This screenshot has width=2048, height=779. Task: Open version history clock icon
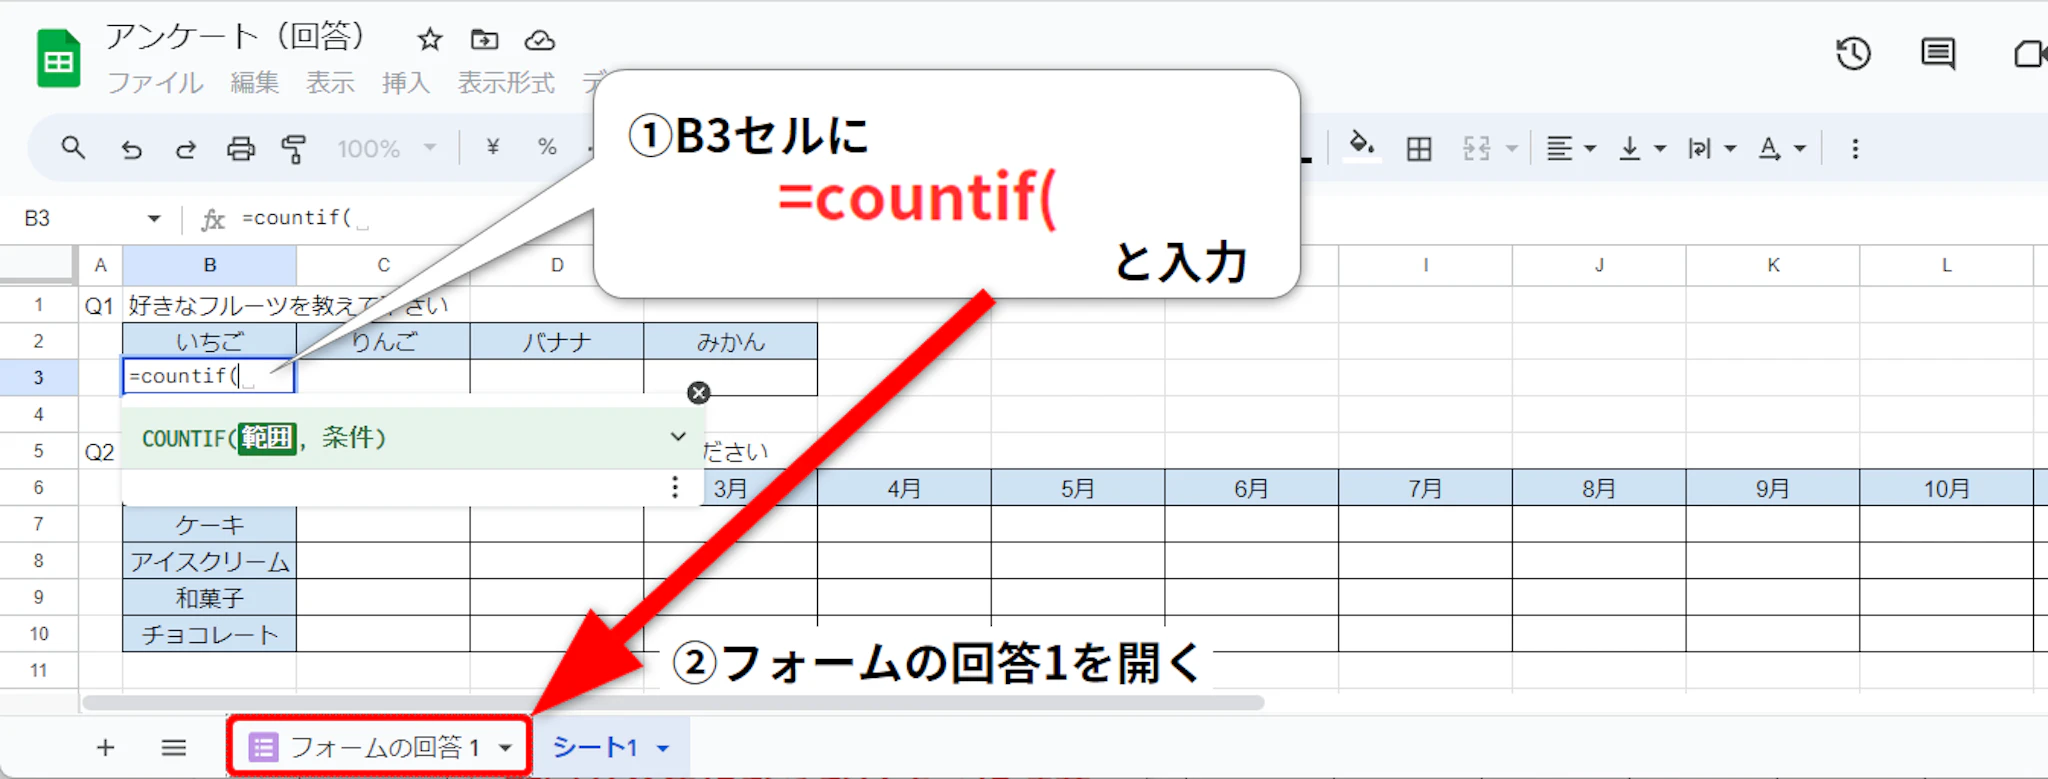tap(1853, 54)
